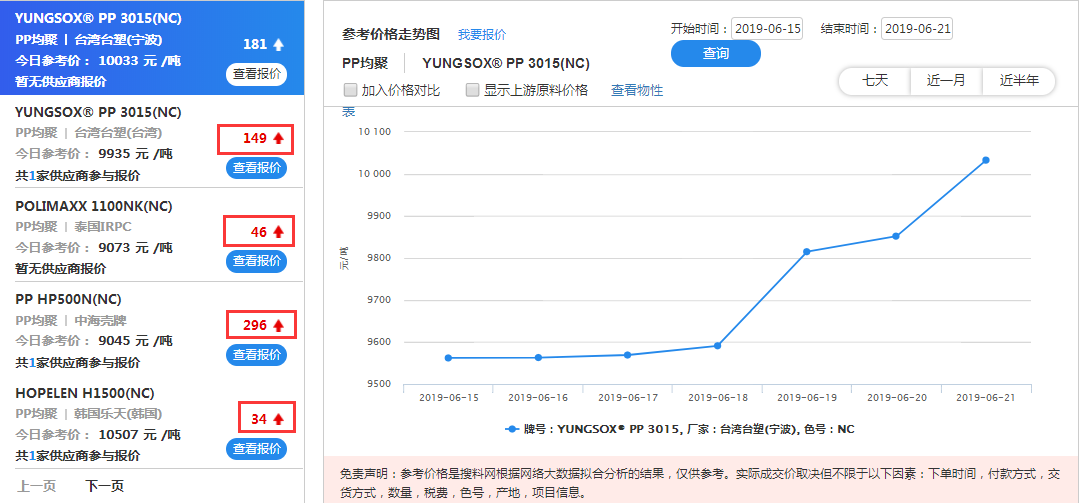Click the red up arrow beside 46
The width and height of the screenshot is (1081, 503).
(x=279, y=232)
